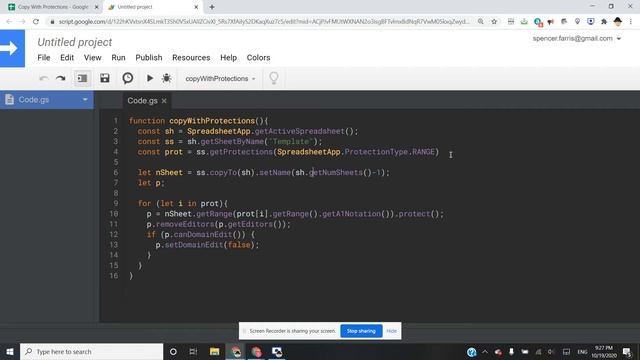Close the Copy With Protections browser tab
Screen dimensions: 640x360
point(97,7)
